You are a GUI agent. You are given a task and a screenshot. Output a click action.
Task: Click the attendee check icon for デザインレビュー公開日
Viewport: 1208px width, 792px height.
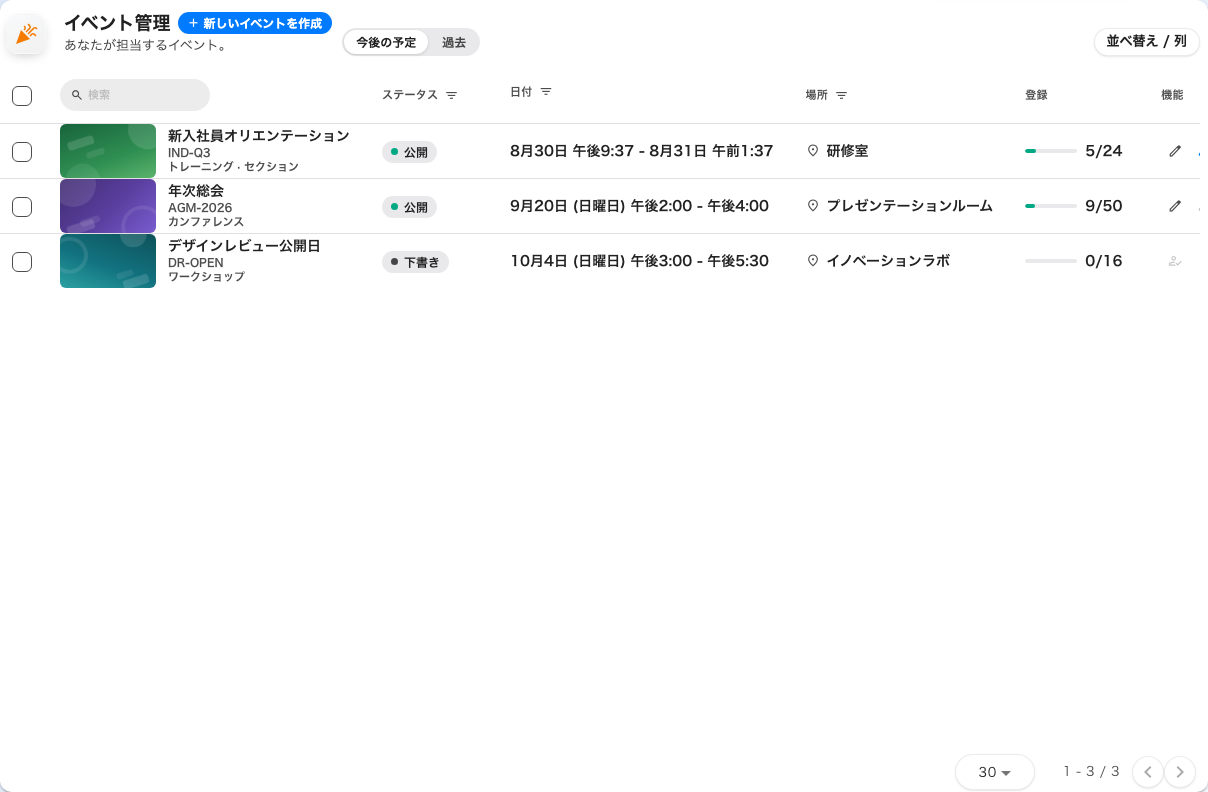[x=1175, y=261]
